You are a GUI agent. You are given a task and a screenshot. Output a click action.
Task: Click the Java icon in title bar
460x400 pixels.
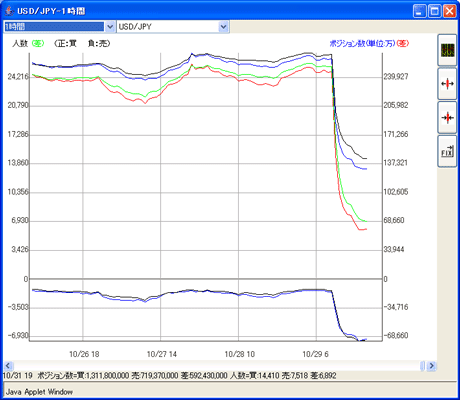pos(9,11)
